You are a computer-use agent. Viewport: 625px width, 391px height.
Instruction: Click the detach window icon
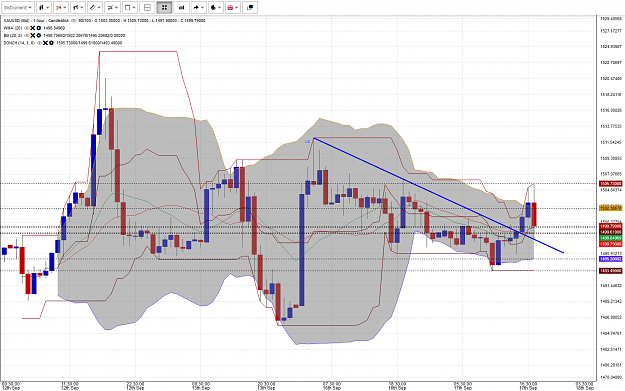tap(250, 8)
